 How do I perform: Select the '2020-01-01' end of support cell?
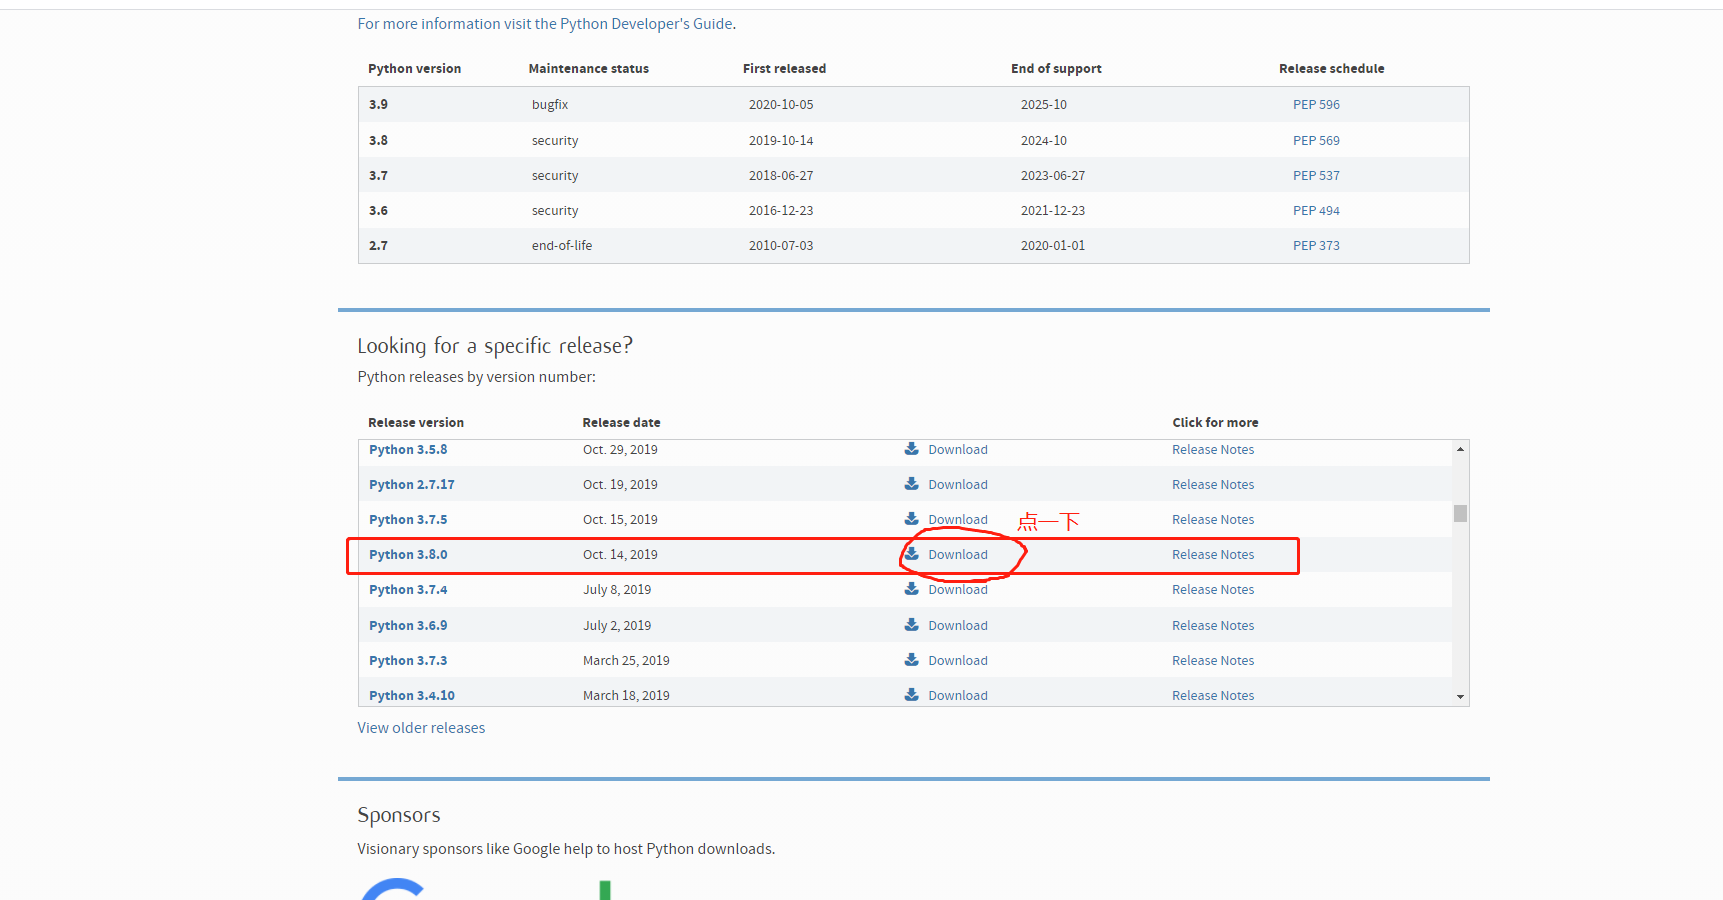[x=1053, y=245]
